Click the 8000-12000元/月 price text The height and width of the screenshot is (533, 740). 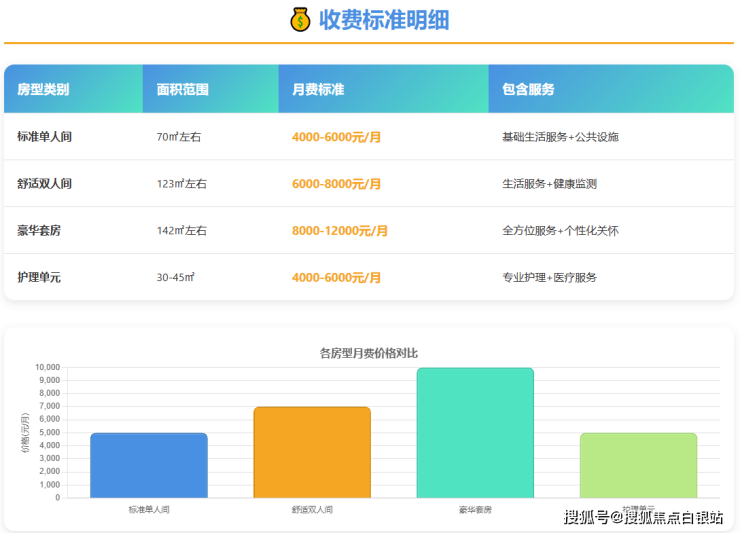(340, 231)
